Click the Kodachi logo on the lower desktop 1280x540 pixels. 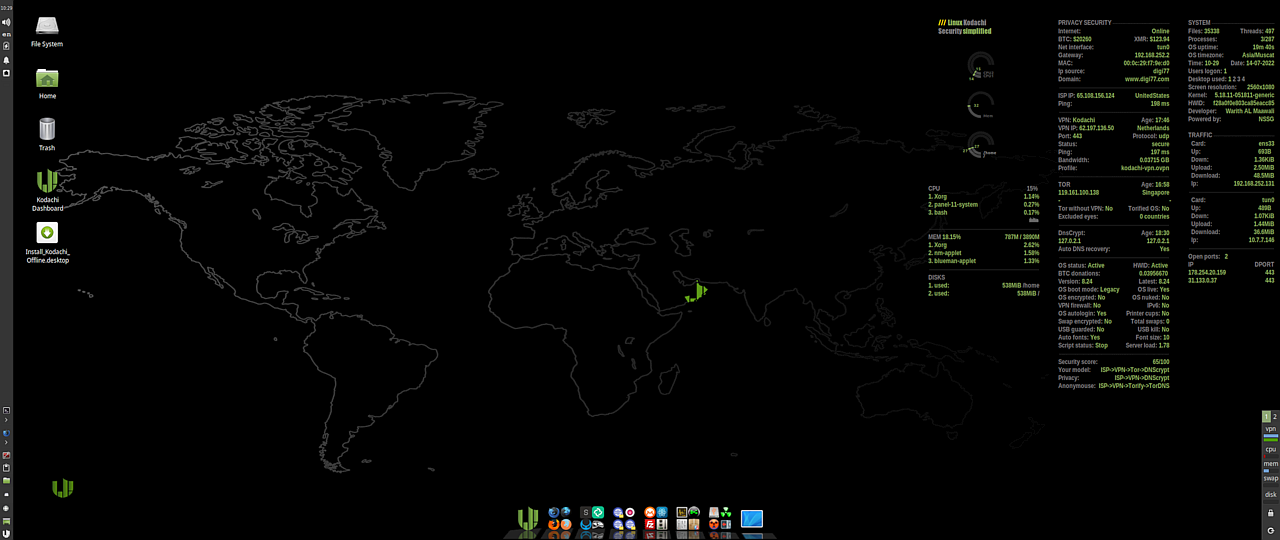coord(63,488)
